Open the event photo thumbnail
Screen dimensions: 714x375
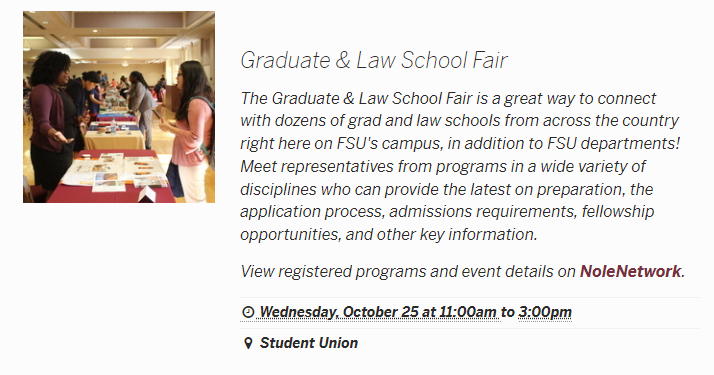tap(119, 107)
